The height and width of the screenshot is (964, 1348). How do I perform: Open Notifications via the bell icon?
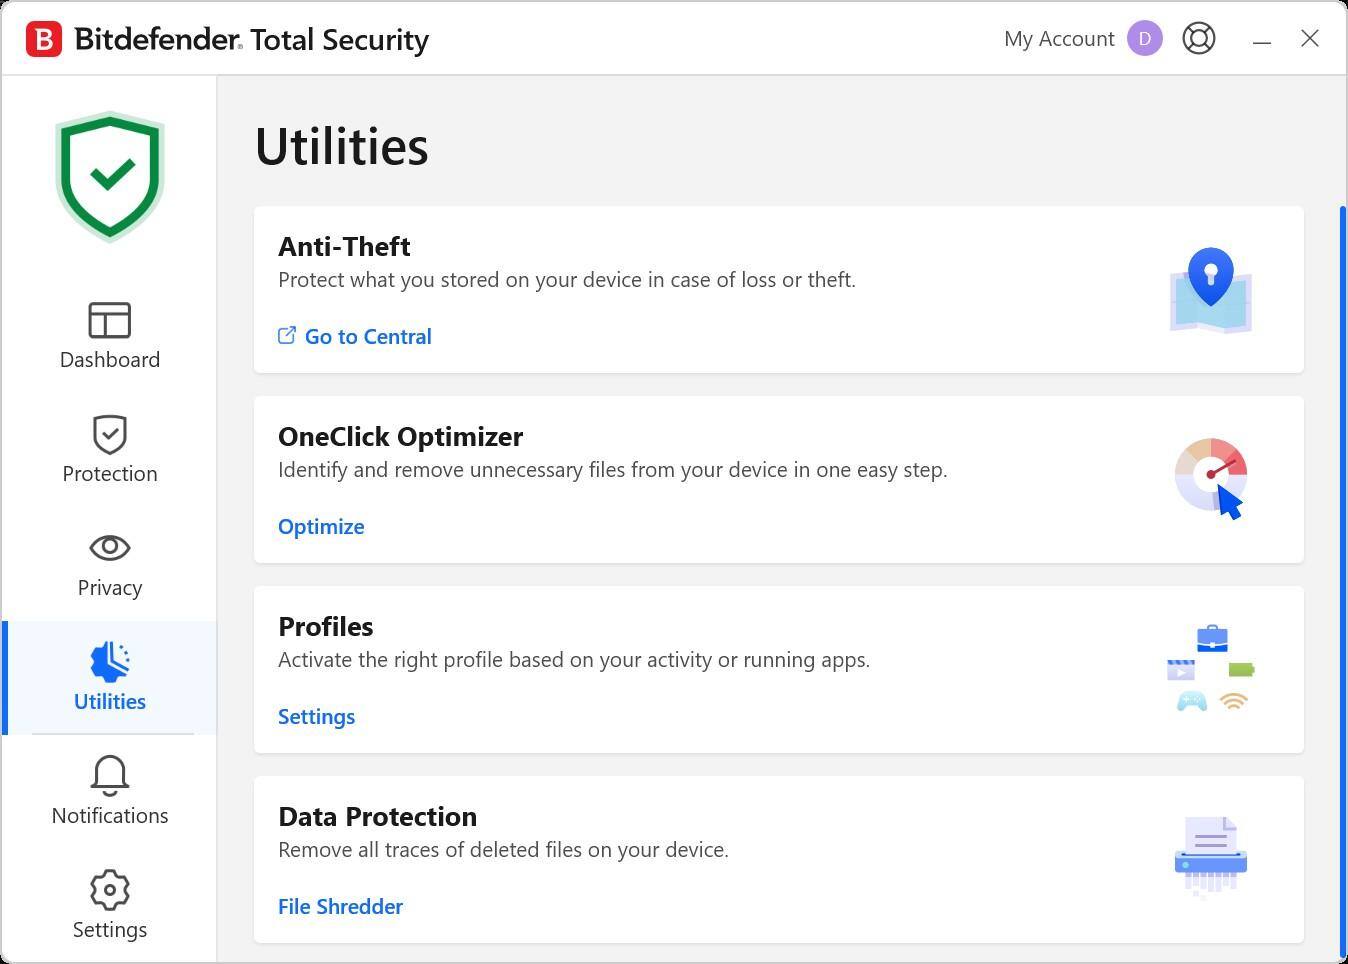coord(110,776)
